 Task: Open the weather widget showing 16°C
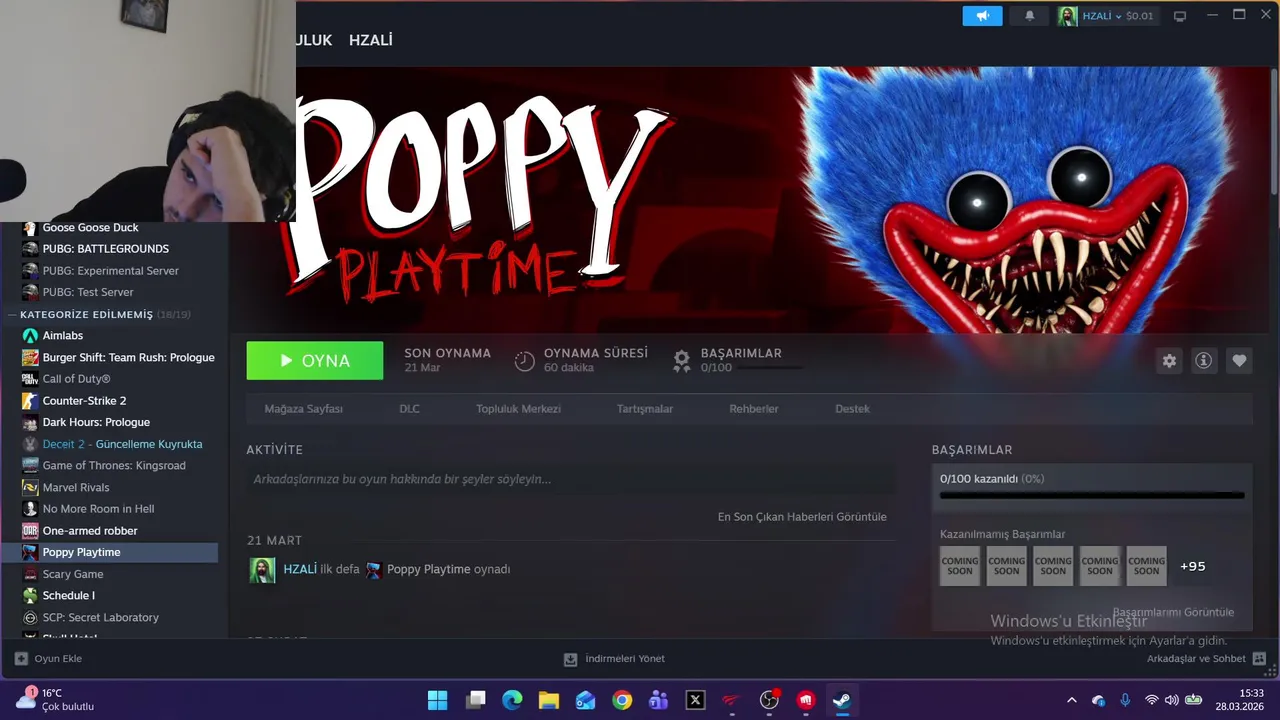pos(55,699)
